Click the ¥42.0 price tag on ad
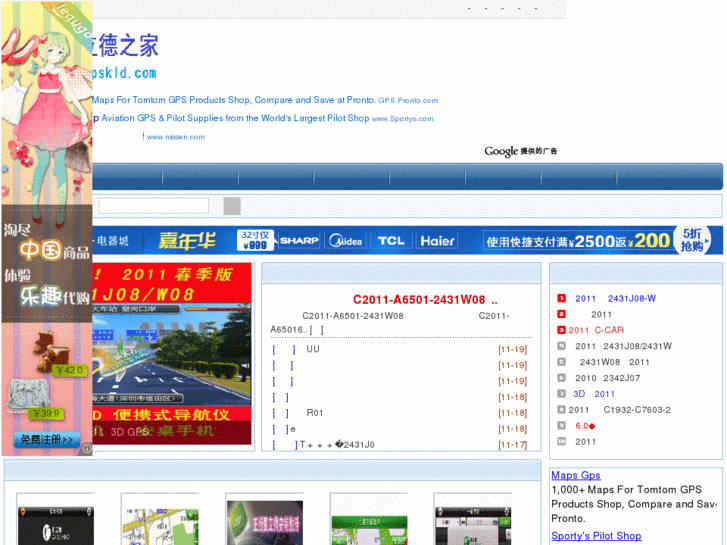Viewport: 727px width, 545px height. pyautogui.click(x=70, y=370)
